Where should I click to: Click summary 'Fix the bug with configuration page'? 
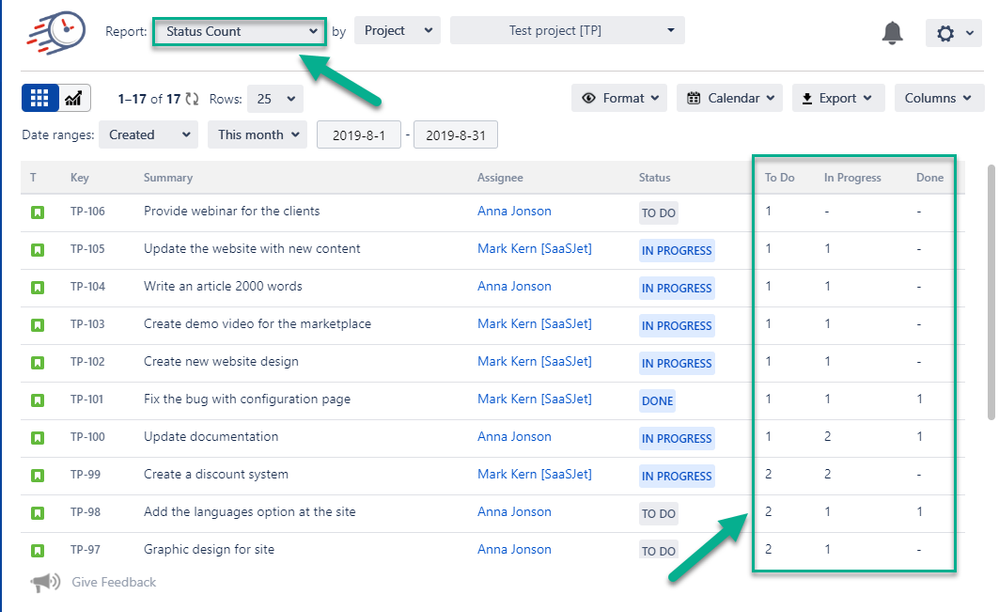coord(247,399)
